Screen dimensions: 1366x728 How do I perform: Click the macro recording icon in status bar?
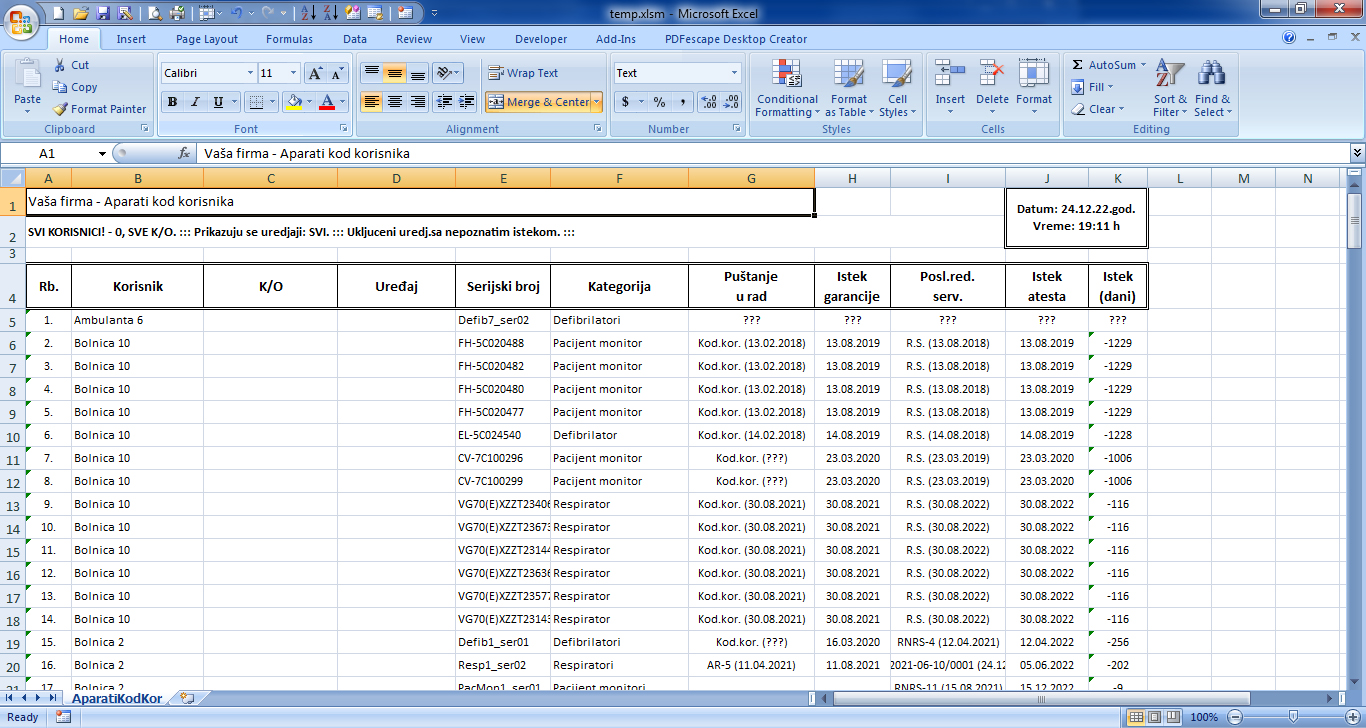(63, 717)
